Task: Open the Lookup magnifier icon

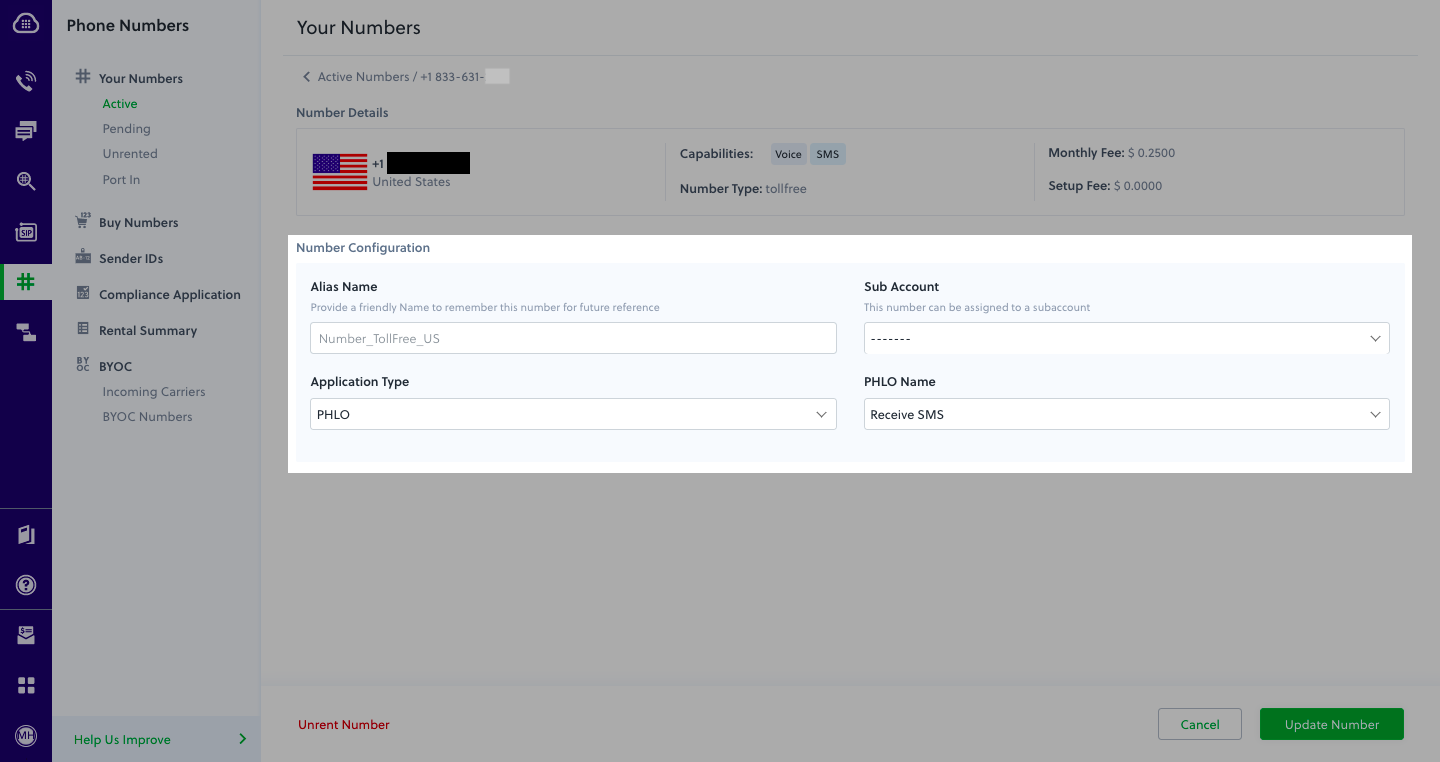Action: click(25, 181)
